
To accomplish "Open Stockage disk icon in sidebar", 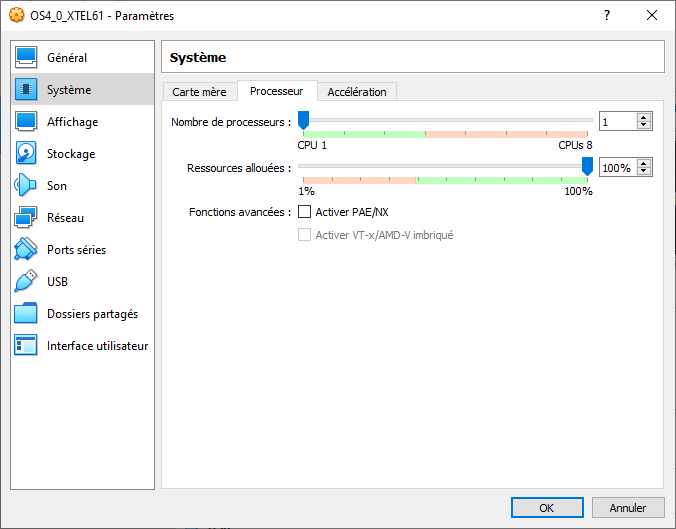I will [26, 154].
